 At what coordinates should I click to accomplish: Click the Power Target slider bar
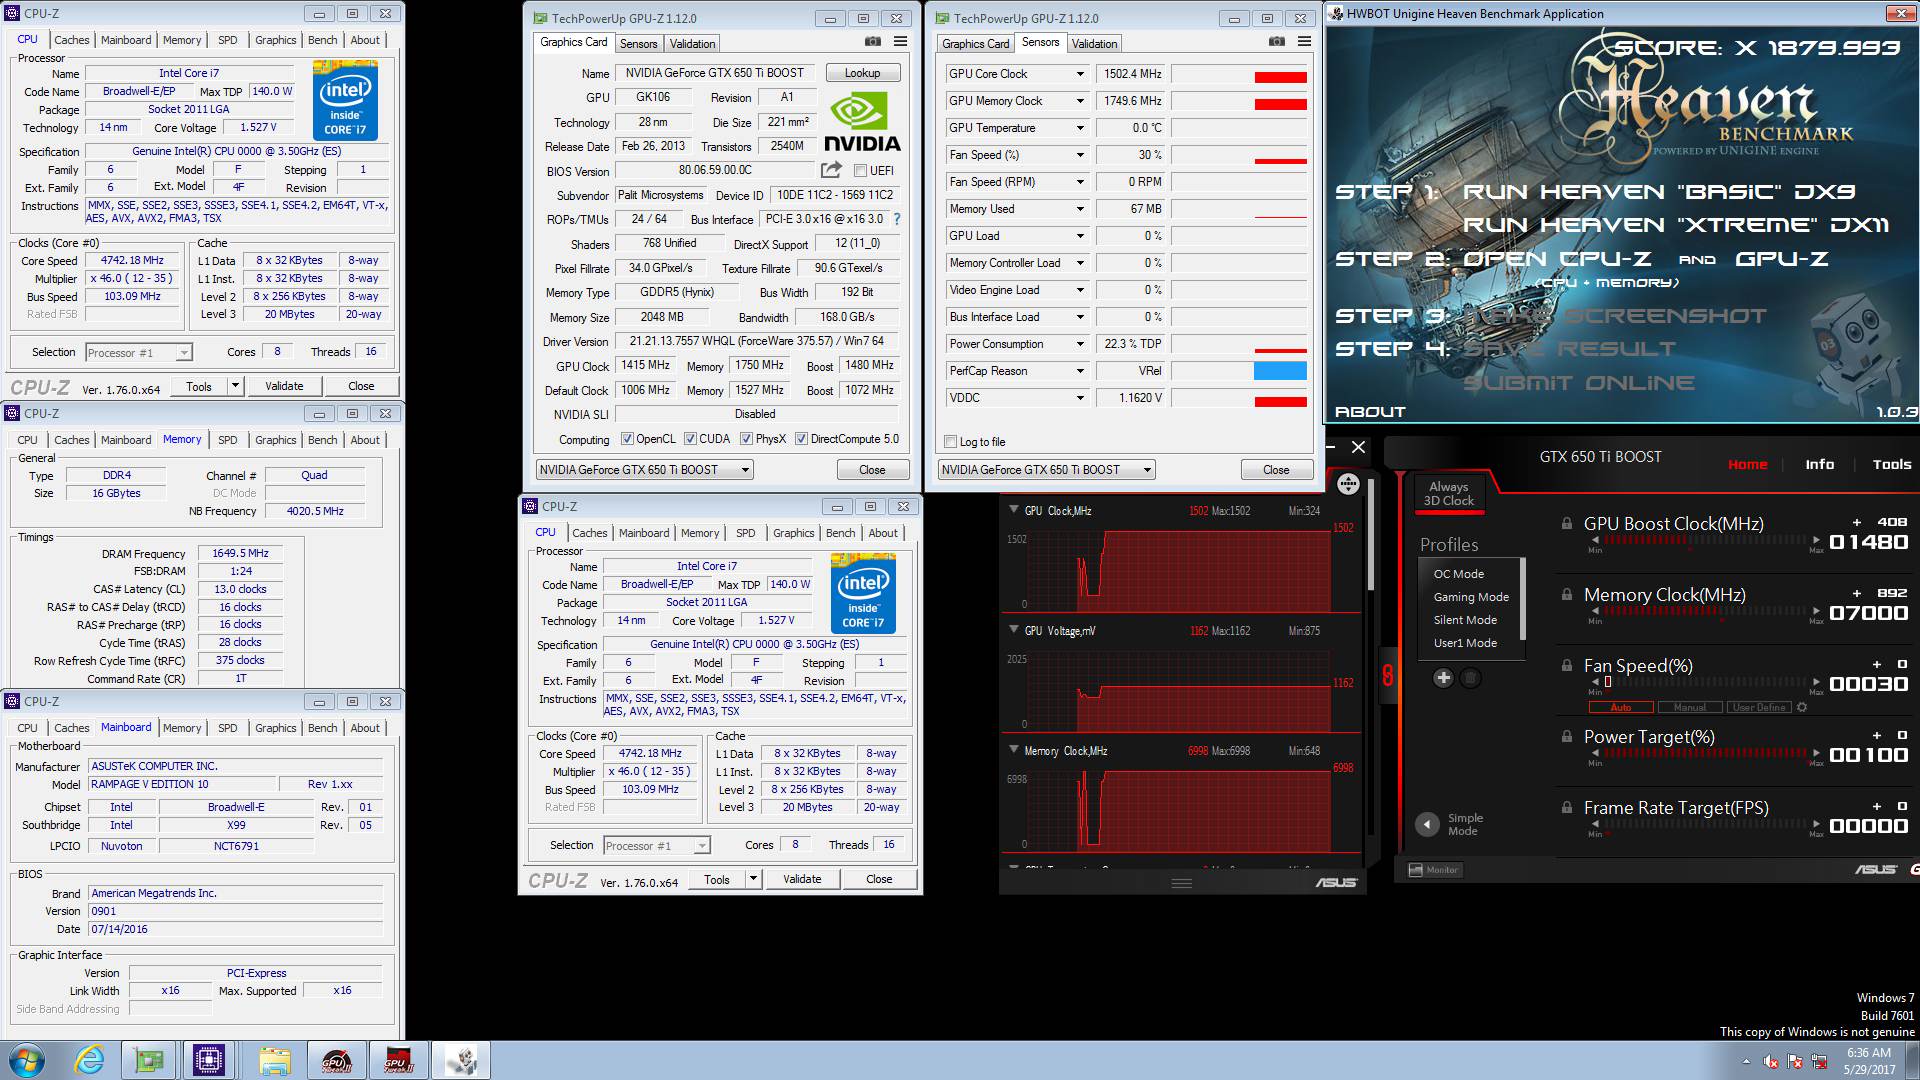coord(1705,753)
